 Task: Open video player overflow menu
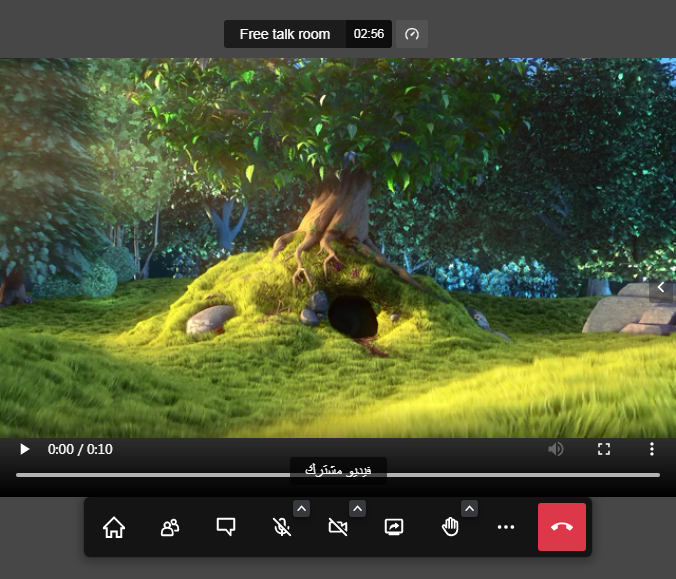[652, 449]
